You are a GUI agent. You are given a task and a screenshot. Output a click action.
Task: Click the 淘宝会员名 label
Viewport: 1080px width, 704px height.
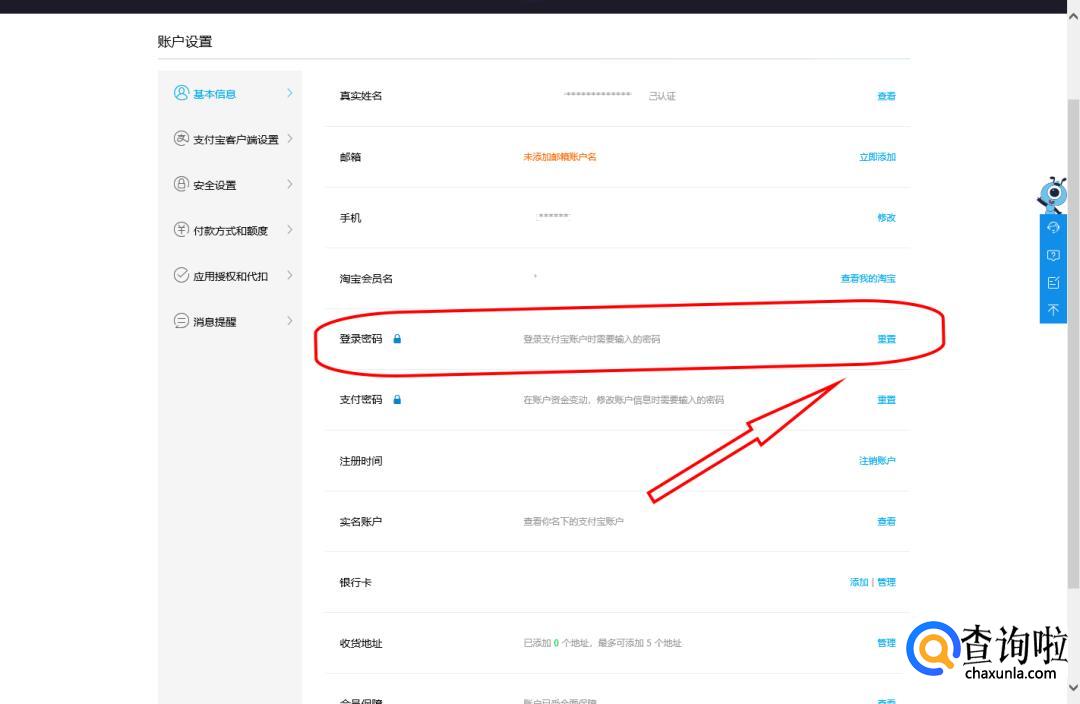[366, 278]
